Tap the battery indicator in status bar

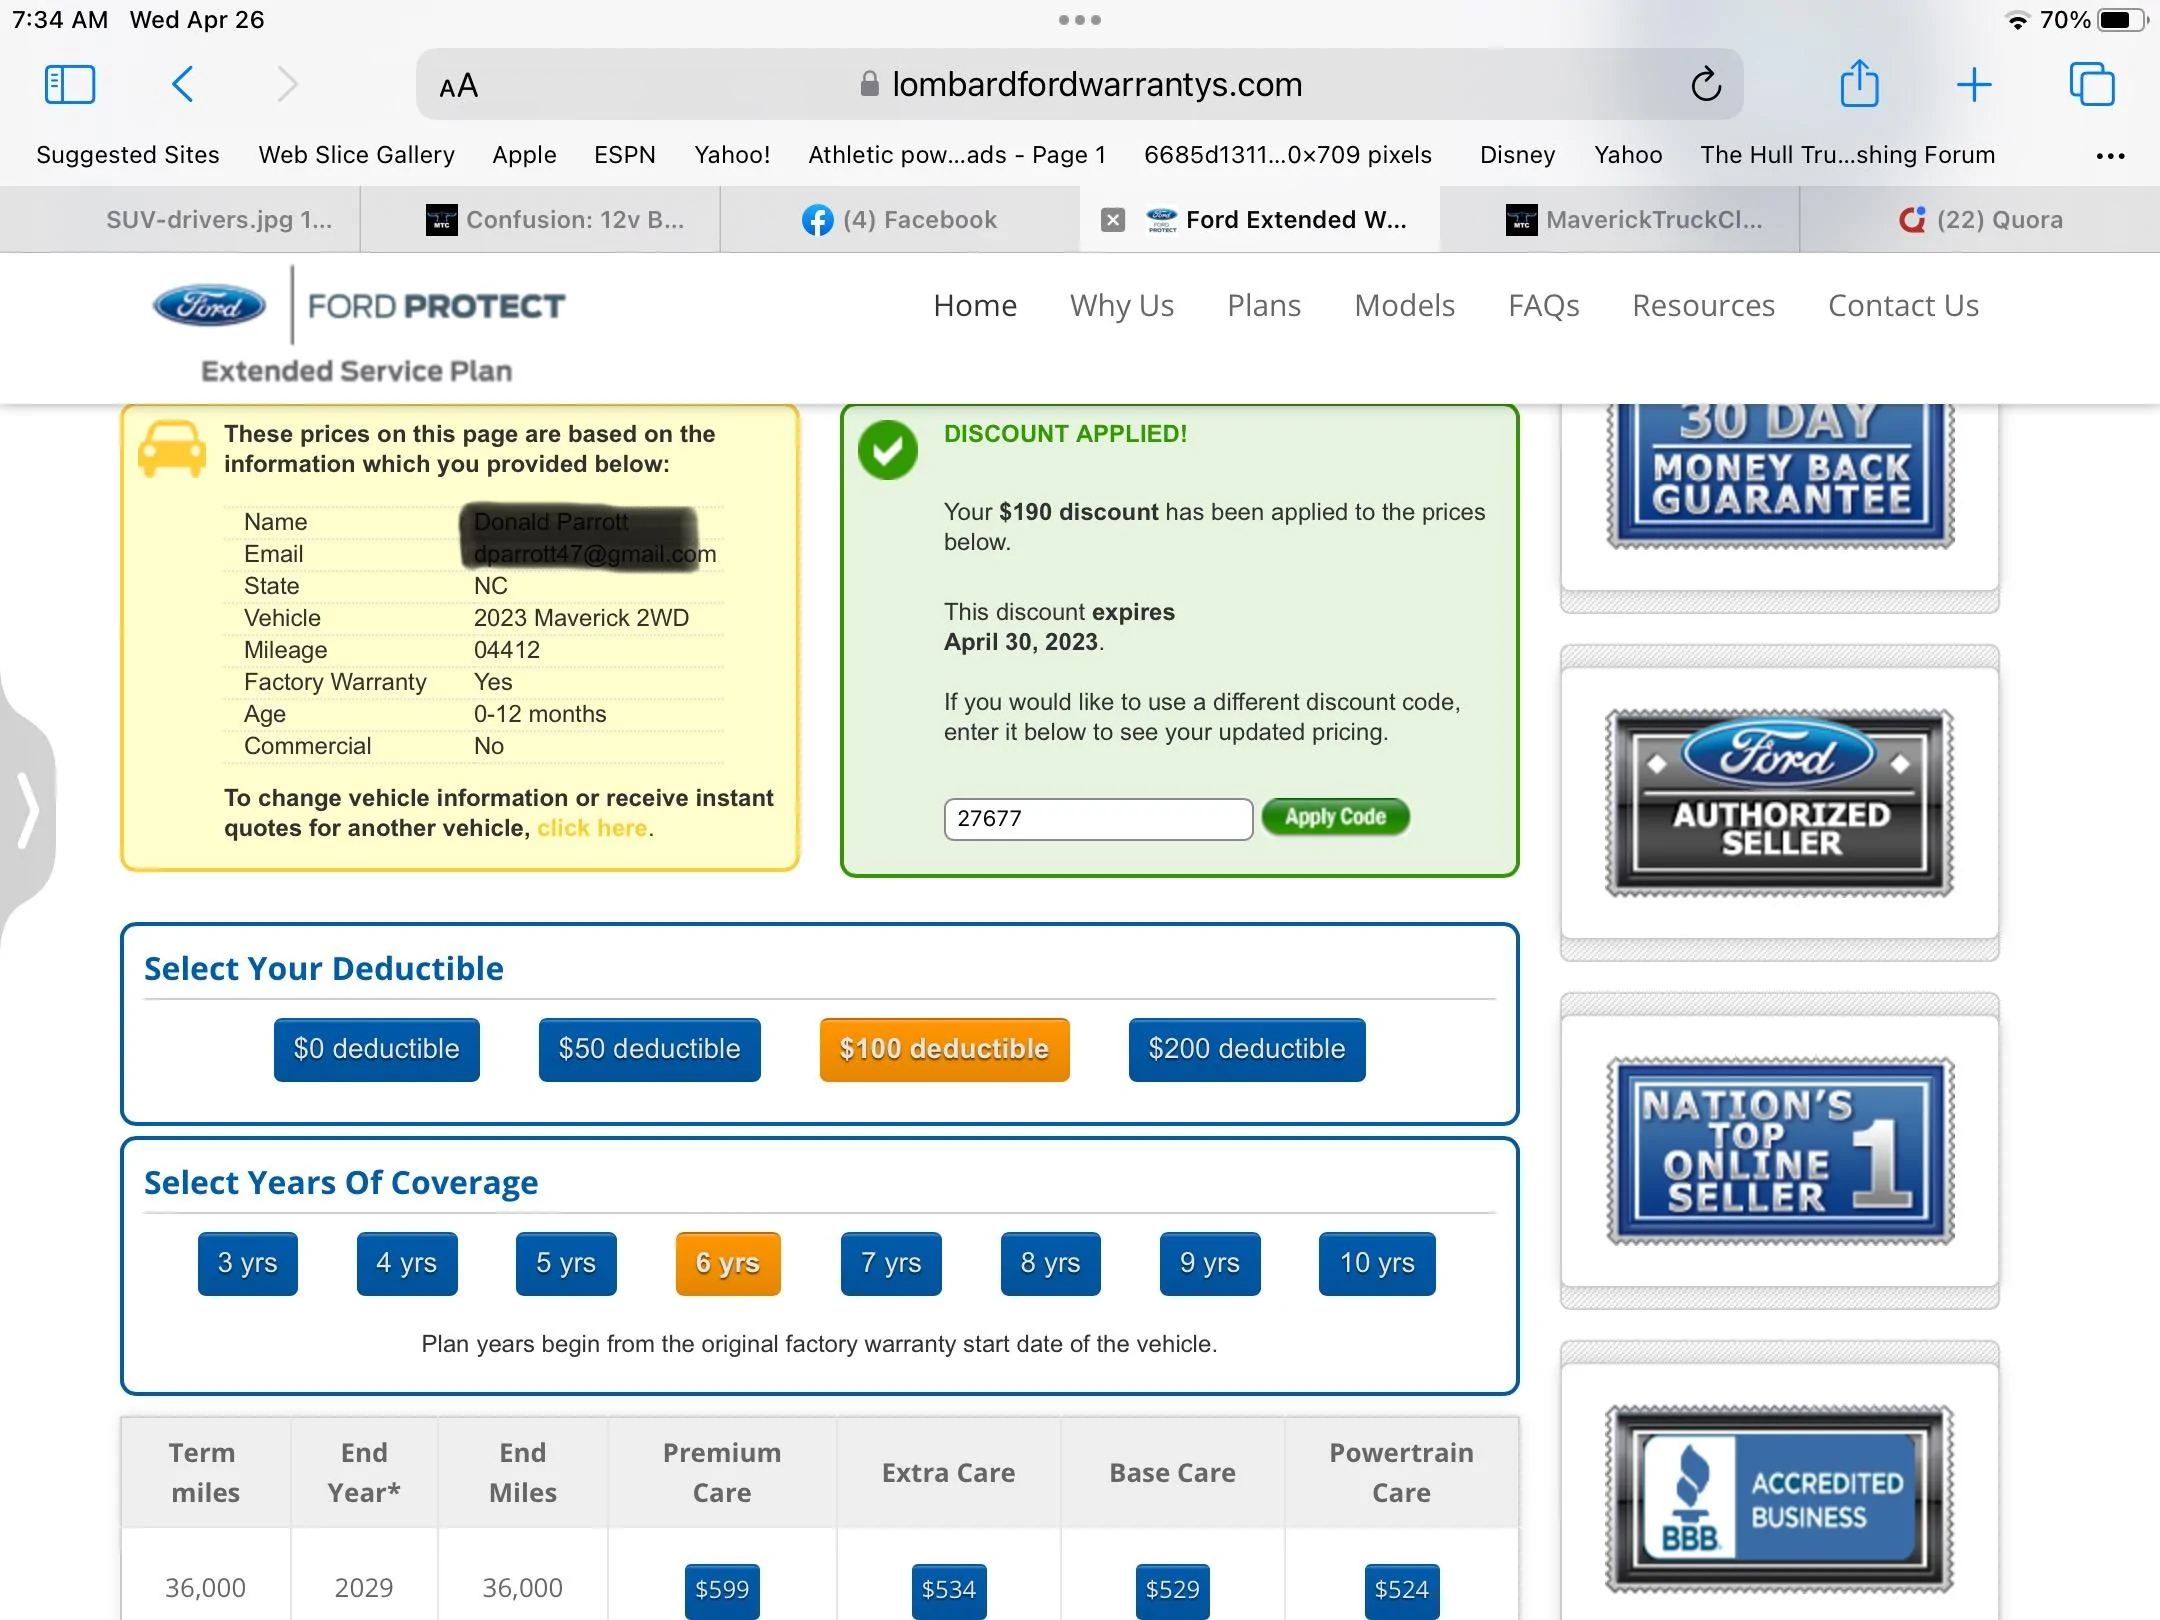(x=2123, y=20)
